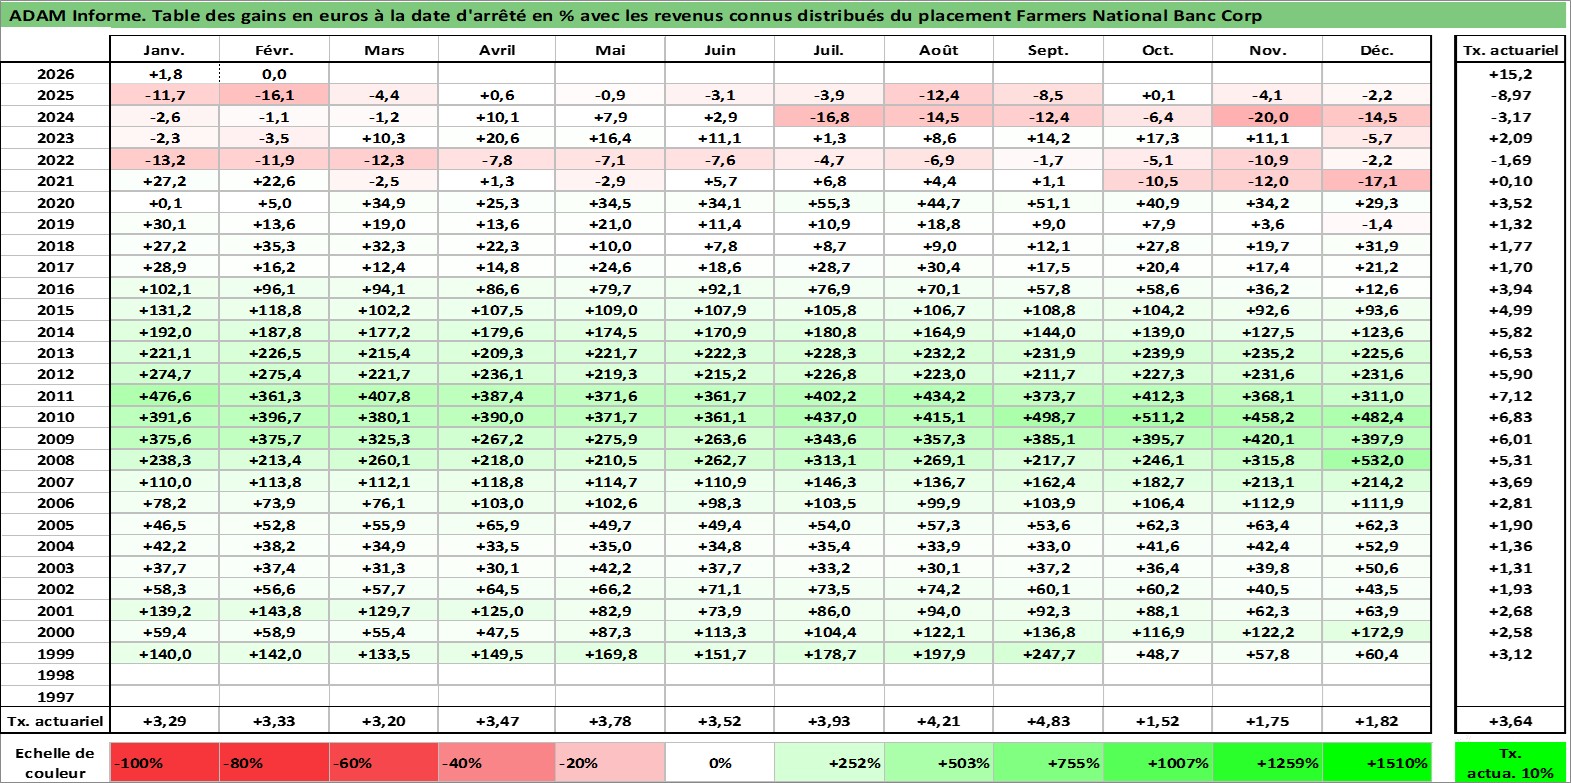Click the +498,7 cell in September 2010
1571x783 pixels.
[1048, 417]
